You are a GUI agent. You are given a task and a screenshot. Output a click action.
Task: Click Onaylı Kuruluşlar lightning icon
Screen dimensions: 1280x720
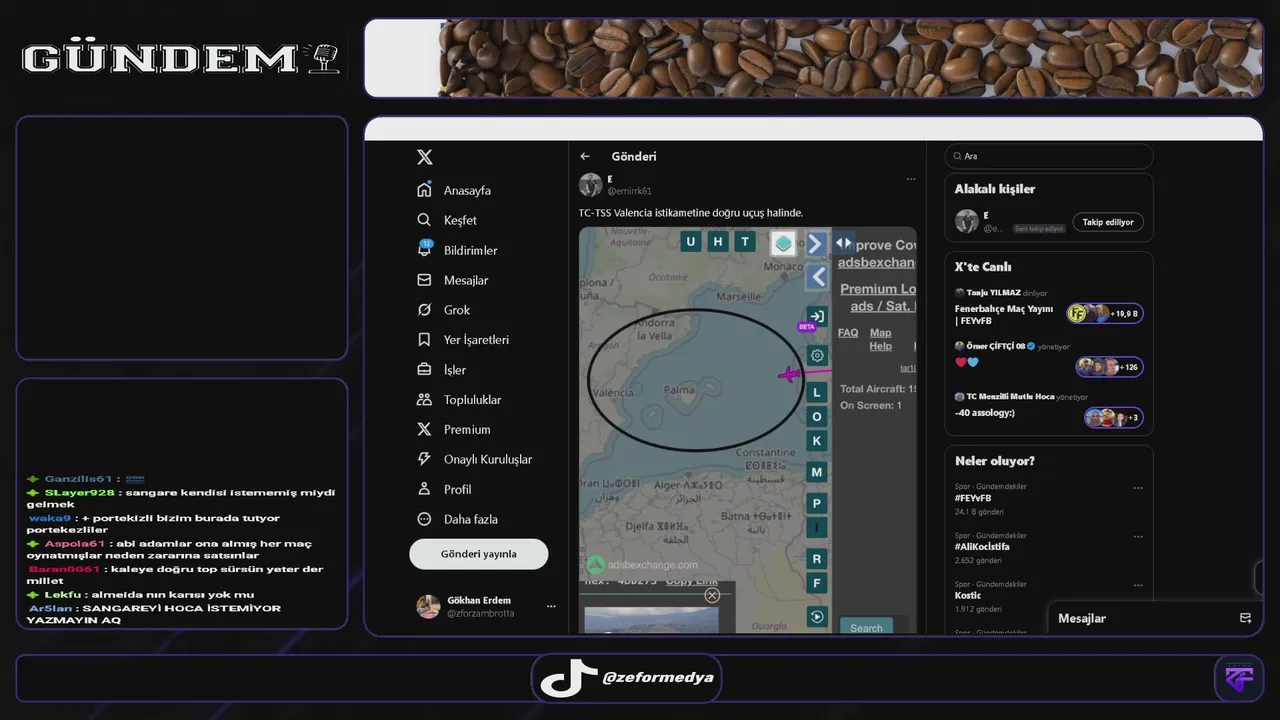[x=424, y=460]
